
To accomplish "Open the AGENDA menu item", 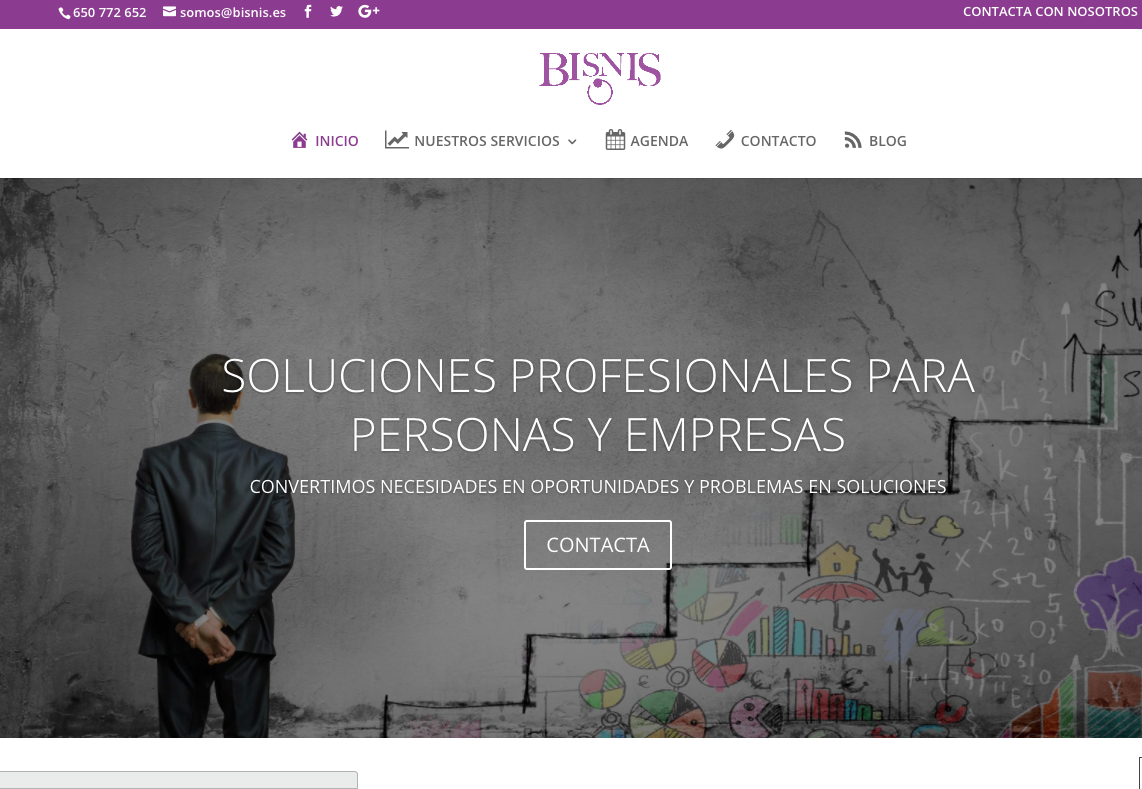I will coord(659,141).
